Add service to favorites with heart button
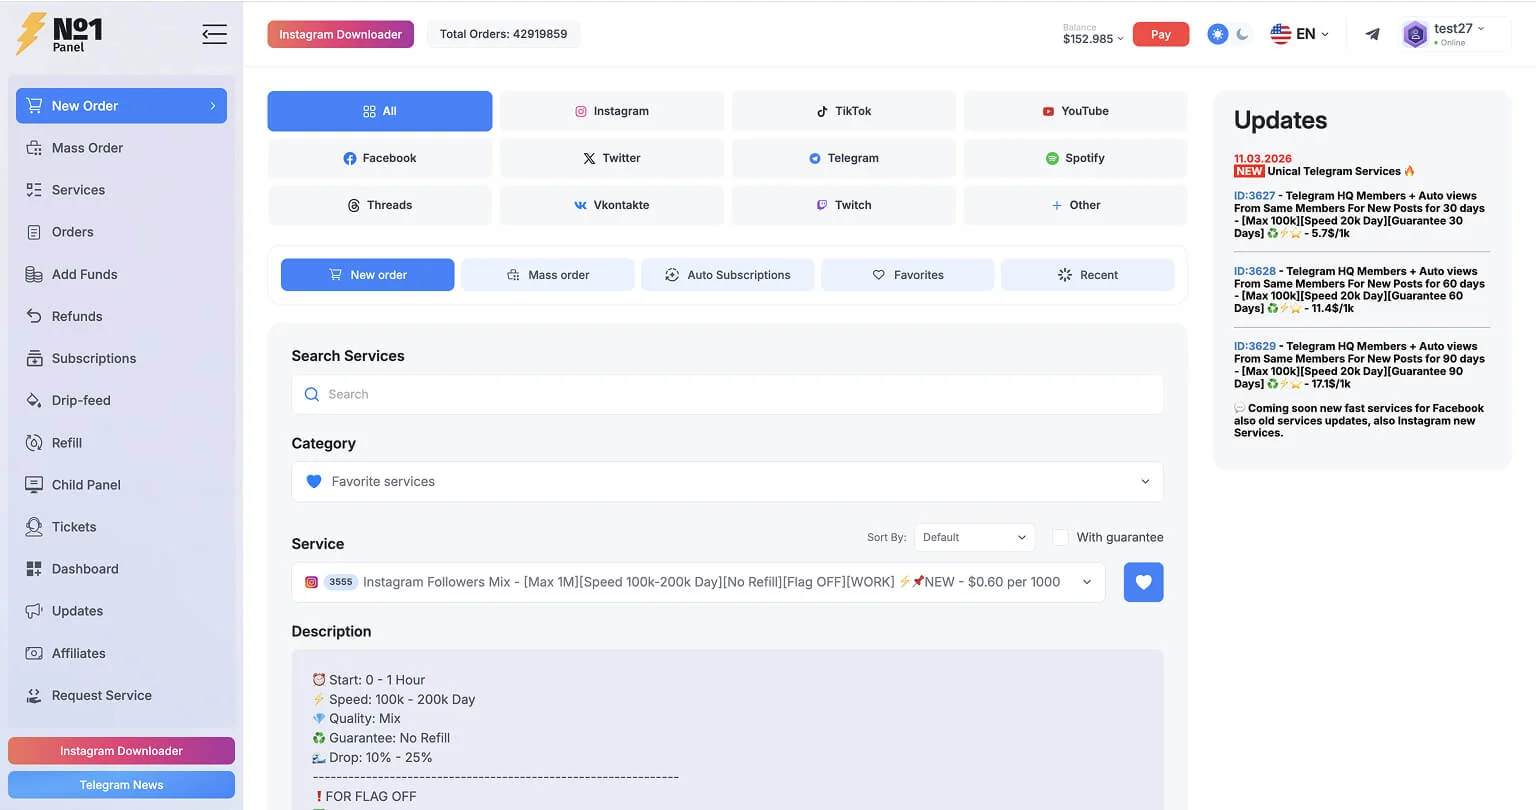1536x810 pixels. [1143, 582]
